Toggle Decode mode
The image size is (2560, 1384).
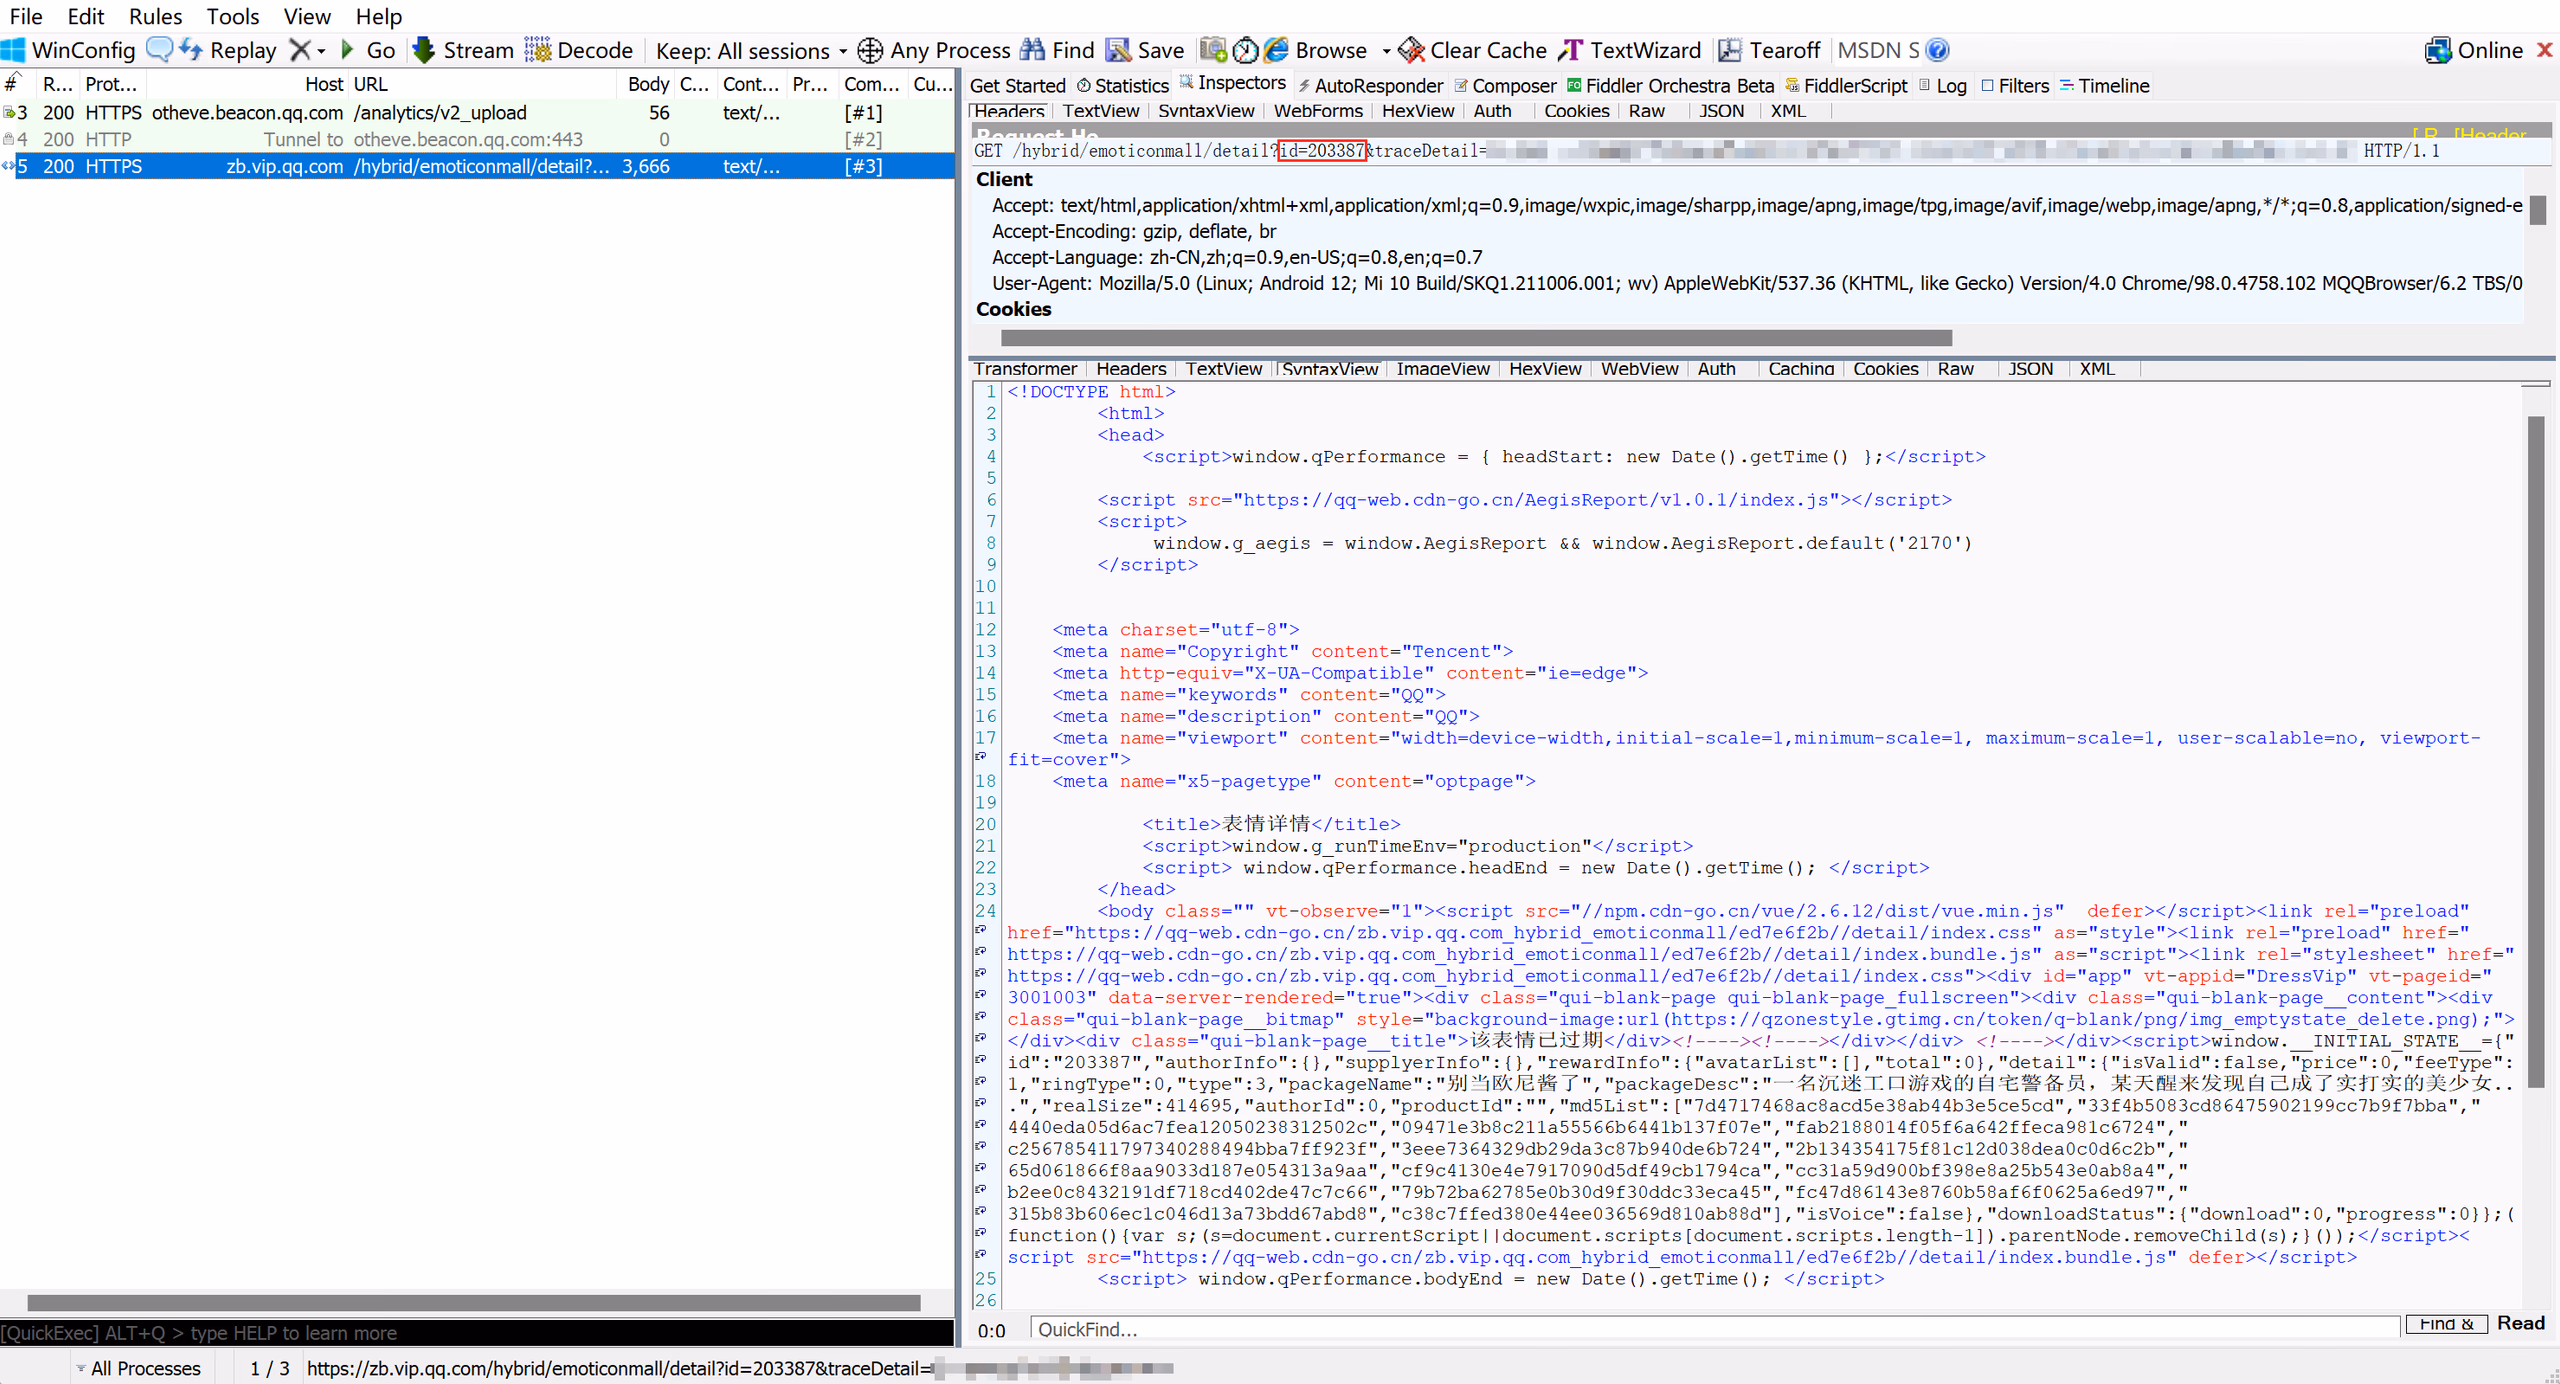(580, 50)
